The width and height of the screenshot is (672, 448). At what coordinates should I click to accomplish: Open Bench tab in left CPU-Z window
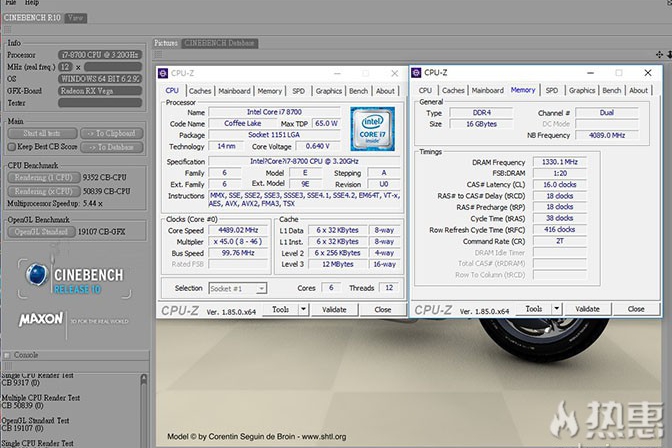[358, 91]
